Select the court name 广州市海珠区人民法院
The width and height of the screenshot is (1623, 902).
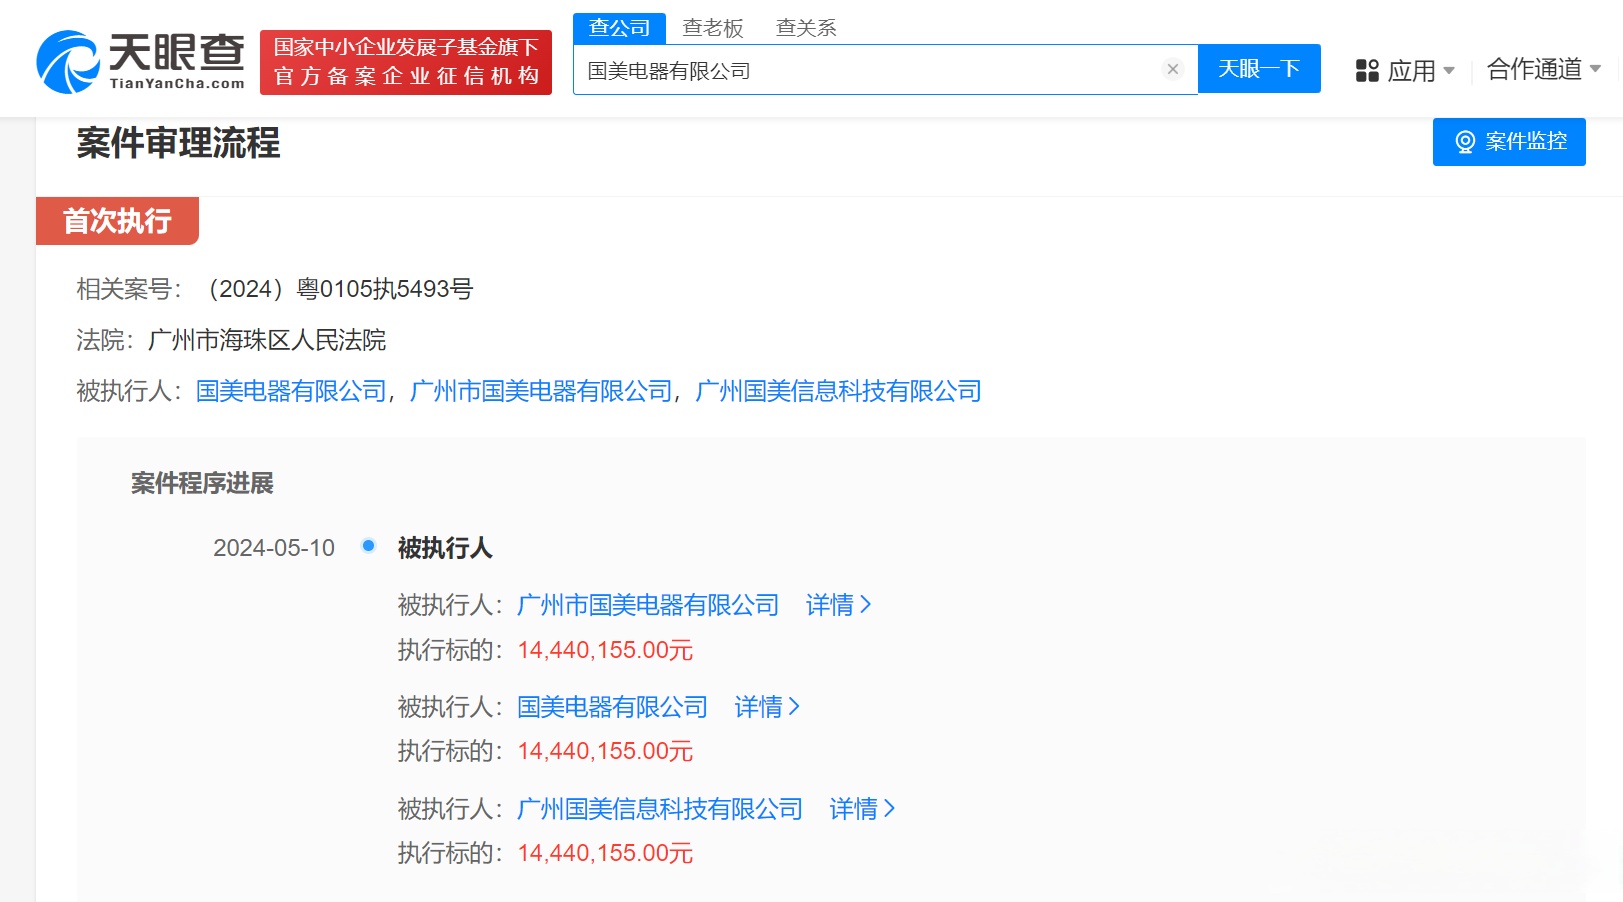pyautogui.click(x=267, y=340)
